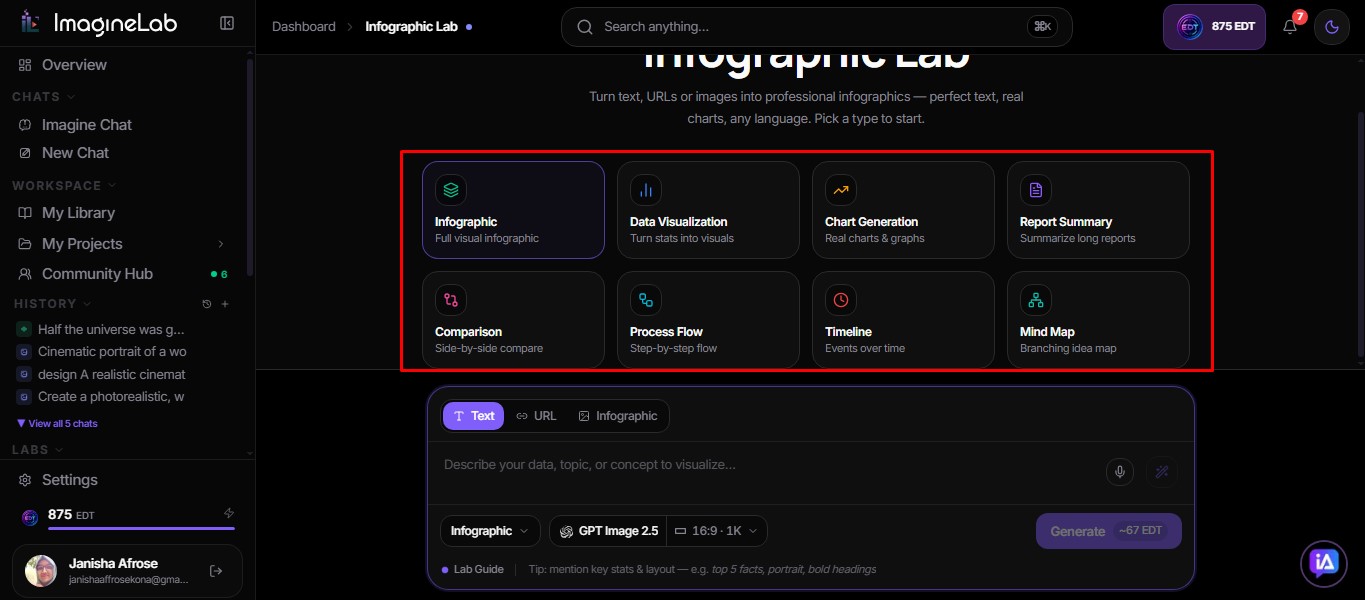
Task: Click View all 5 chats link
Action: coord(57,424)
